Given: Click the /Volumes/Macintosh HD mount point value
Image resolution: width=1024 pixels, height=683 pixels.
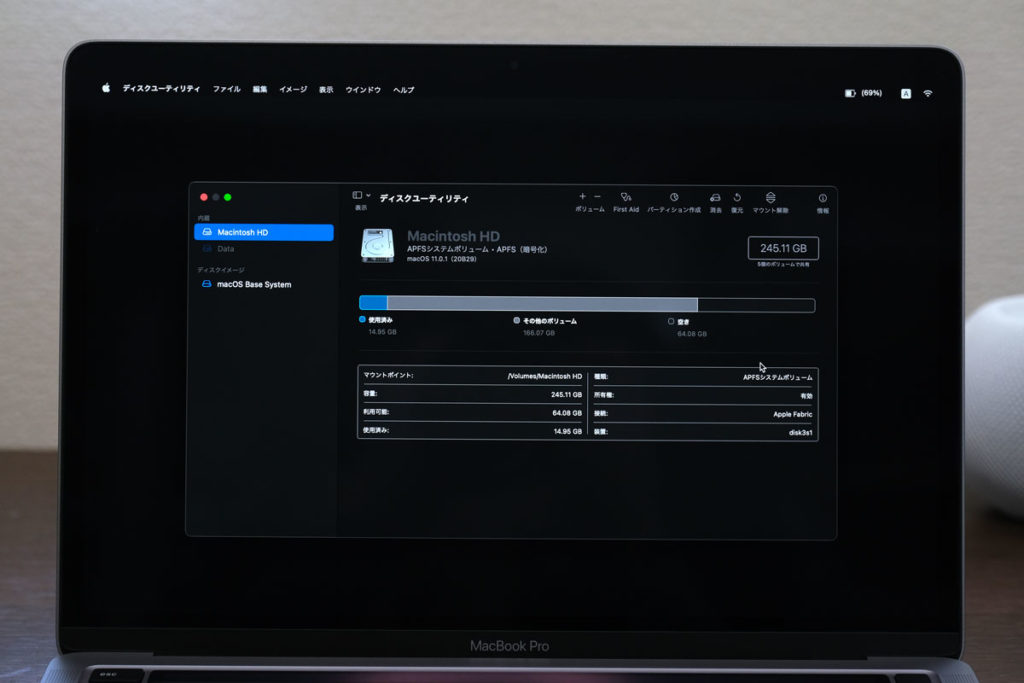Looking at the screenshot, I should [x=545, y=376].
